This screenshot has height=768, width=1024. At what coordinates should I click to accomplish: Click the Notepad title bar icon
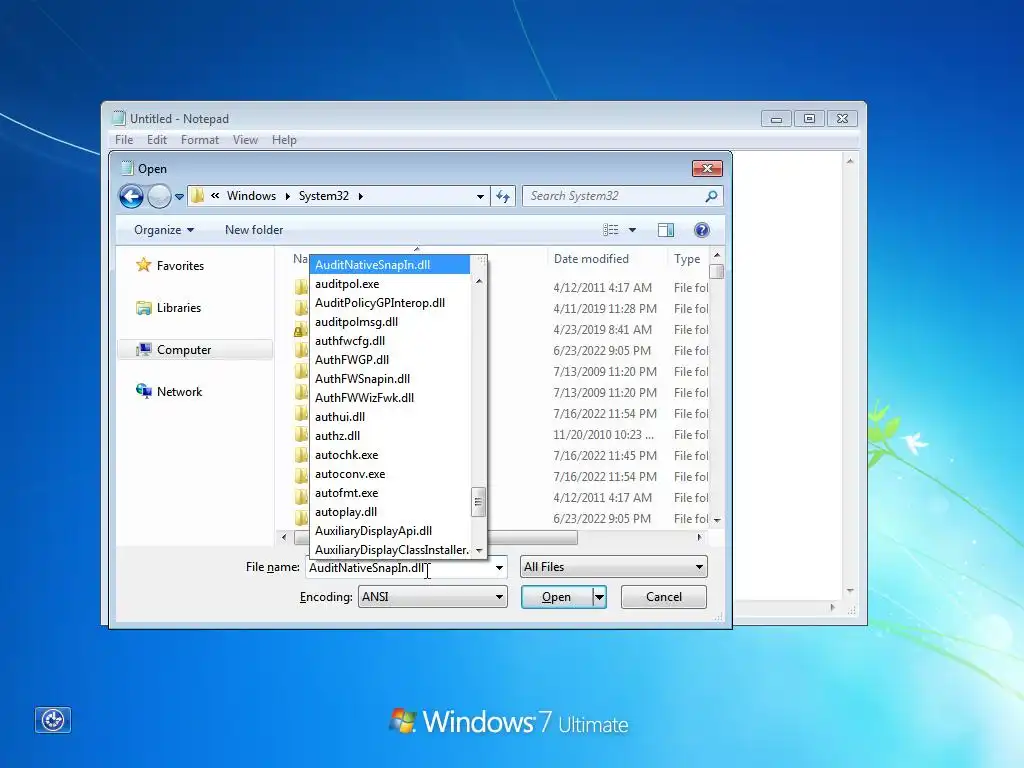click(119, 118)
